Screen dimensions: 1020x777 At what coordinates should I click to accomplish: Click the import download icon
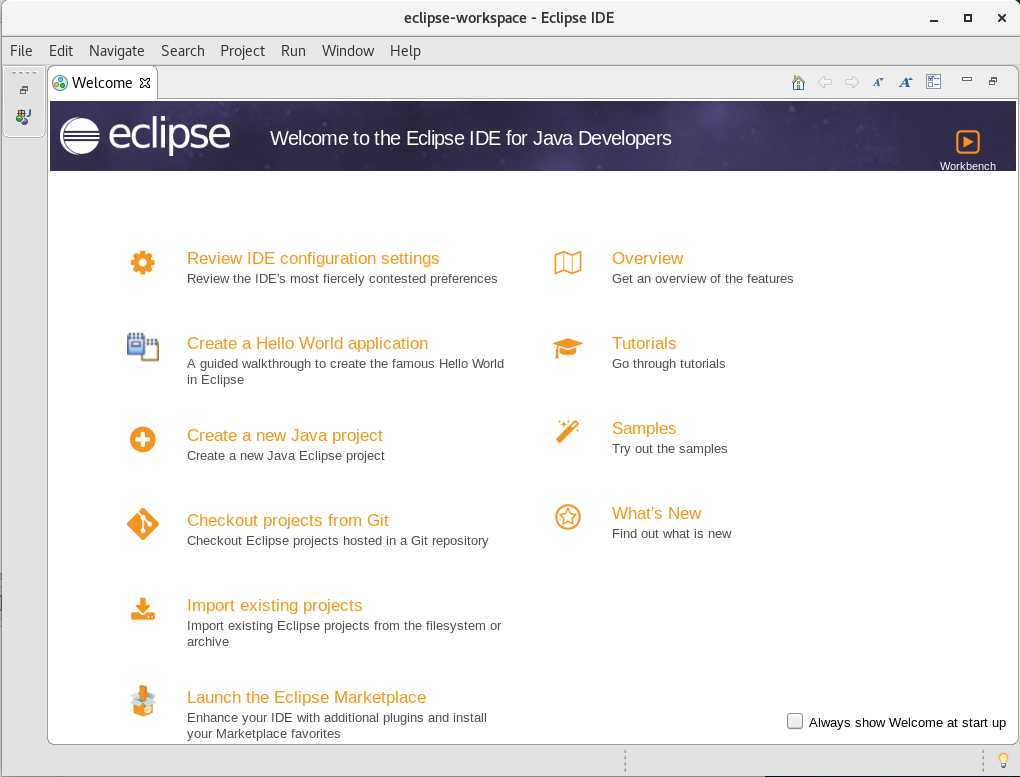pyautogui.click(x=142, y=609)
